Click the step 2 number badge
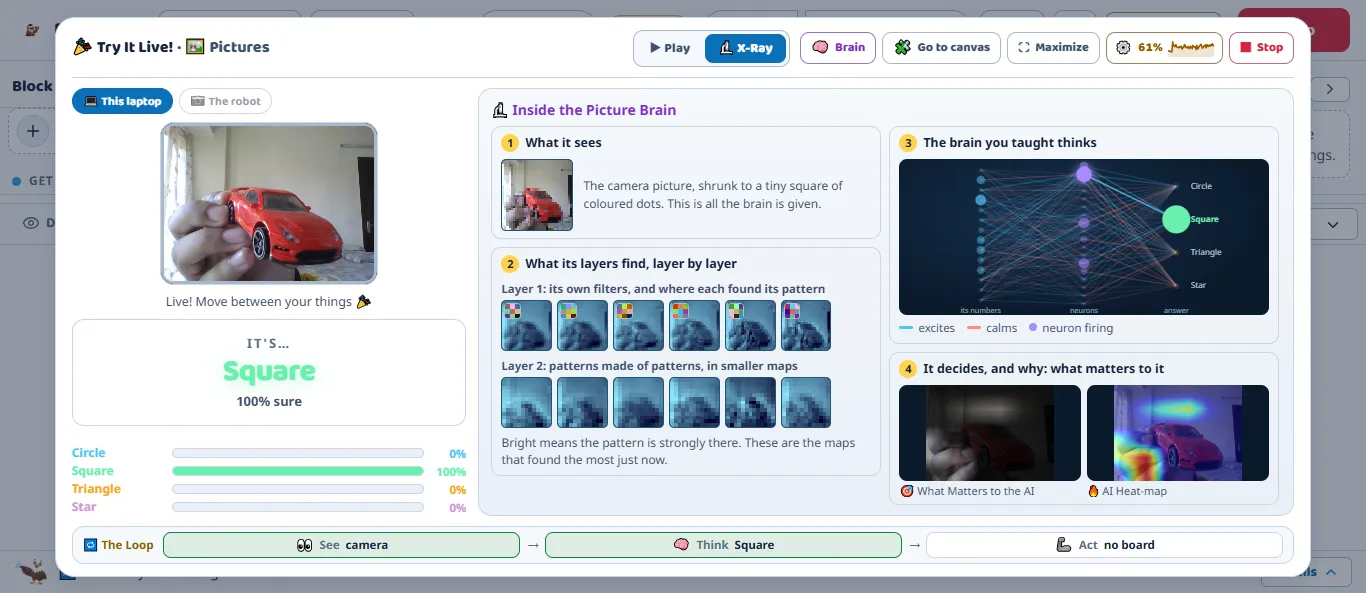The image size is (1366, 593). coord(510,264)
